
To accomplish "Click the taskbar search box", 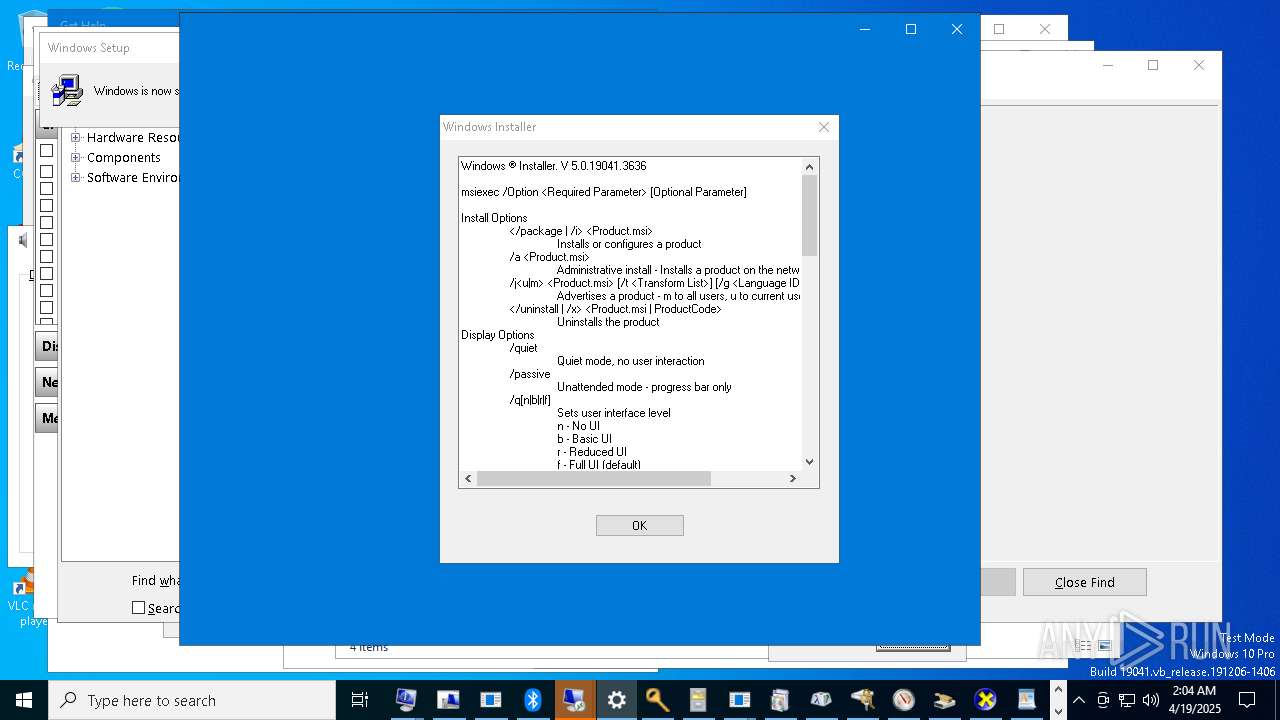I will [x=192, y=700].
